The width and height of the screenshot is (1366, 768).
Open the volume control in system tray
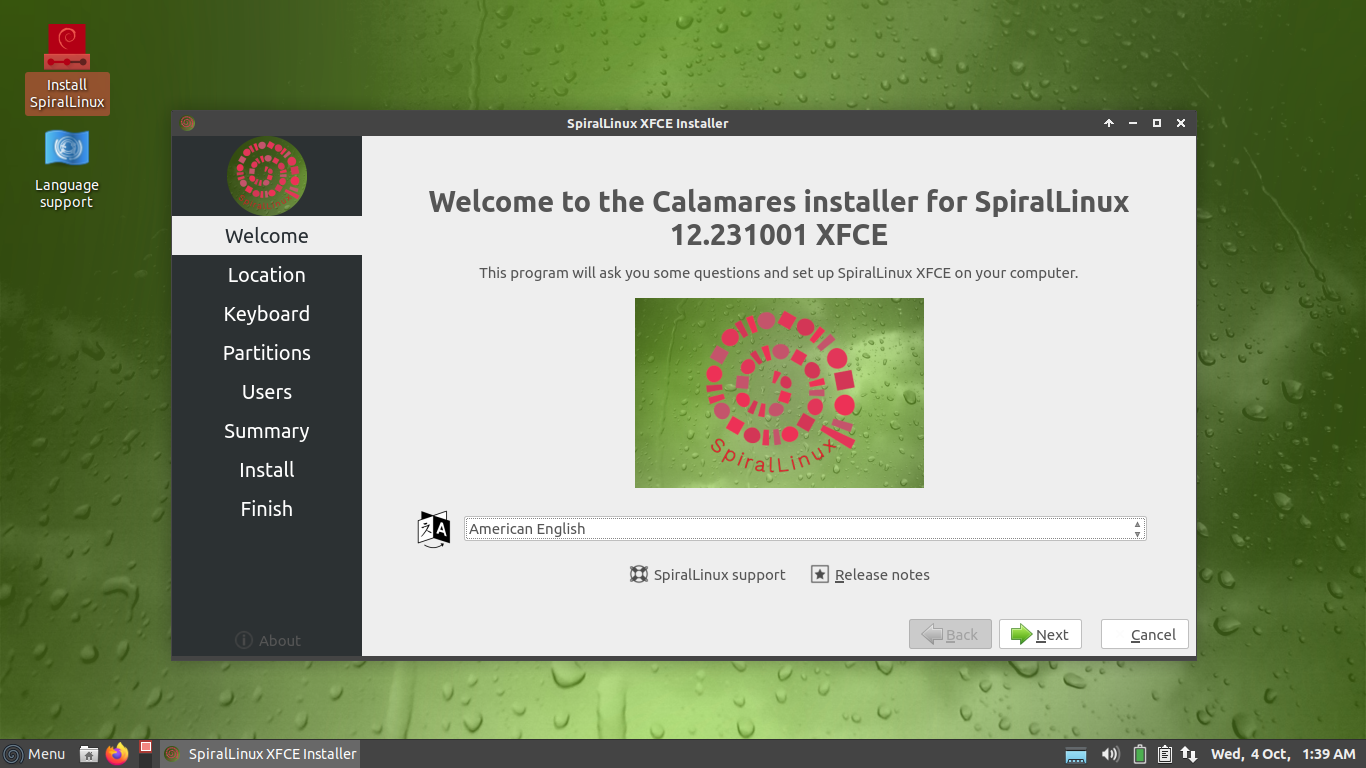1110,754
